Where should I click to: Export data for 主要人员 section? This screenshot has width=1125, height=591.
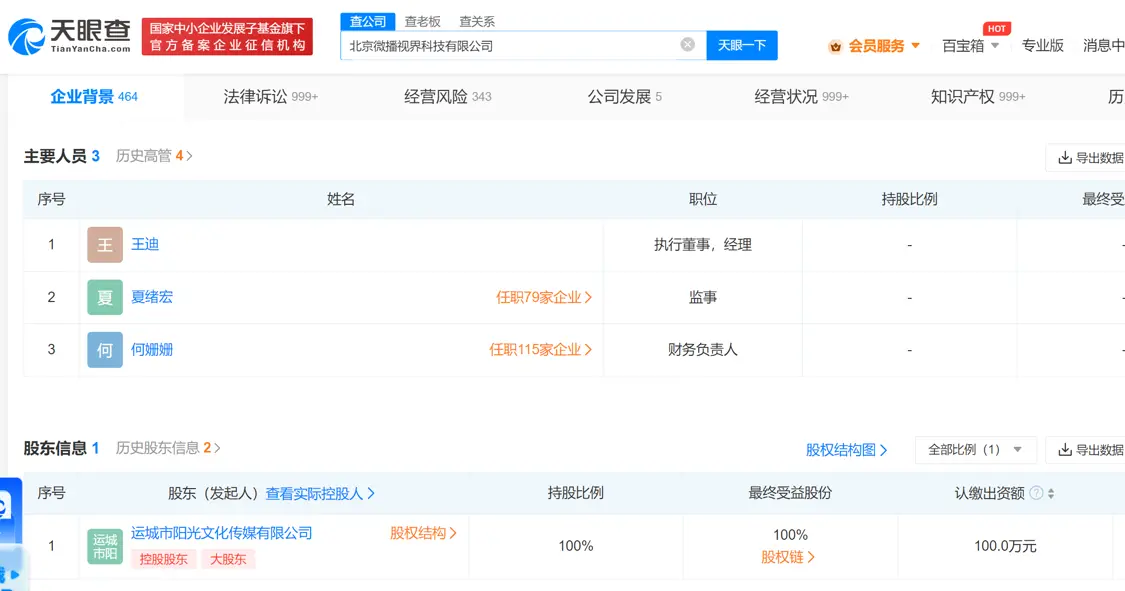click(x=1090, y=158)
